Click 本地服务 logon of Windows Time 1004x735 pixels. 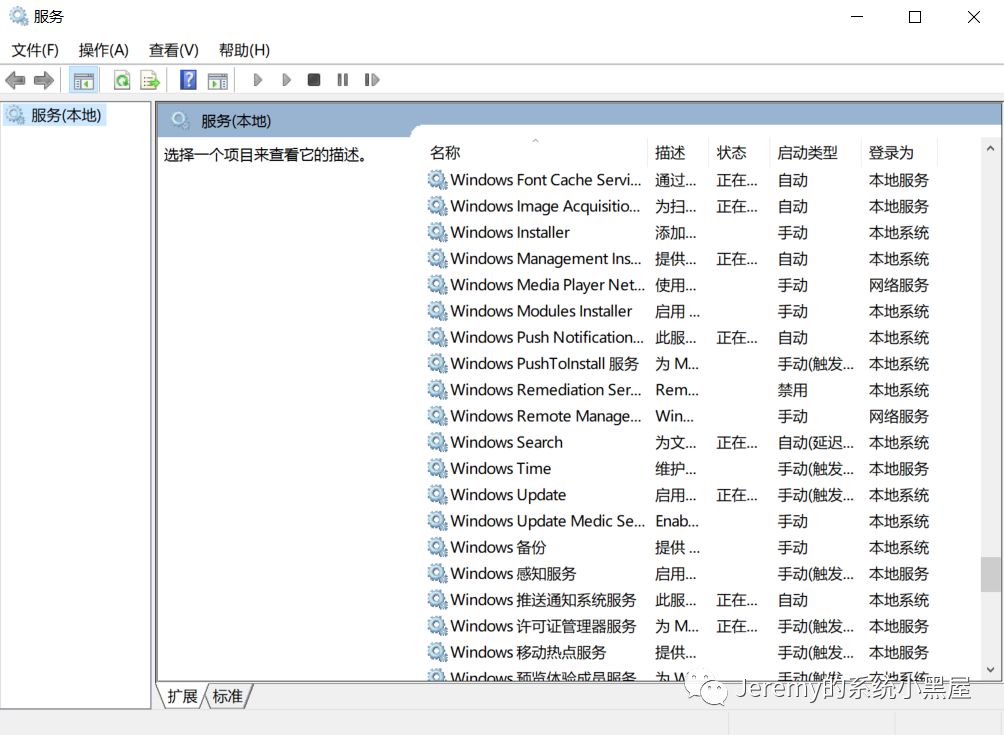click(898, 469)
